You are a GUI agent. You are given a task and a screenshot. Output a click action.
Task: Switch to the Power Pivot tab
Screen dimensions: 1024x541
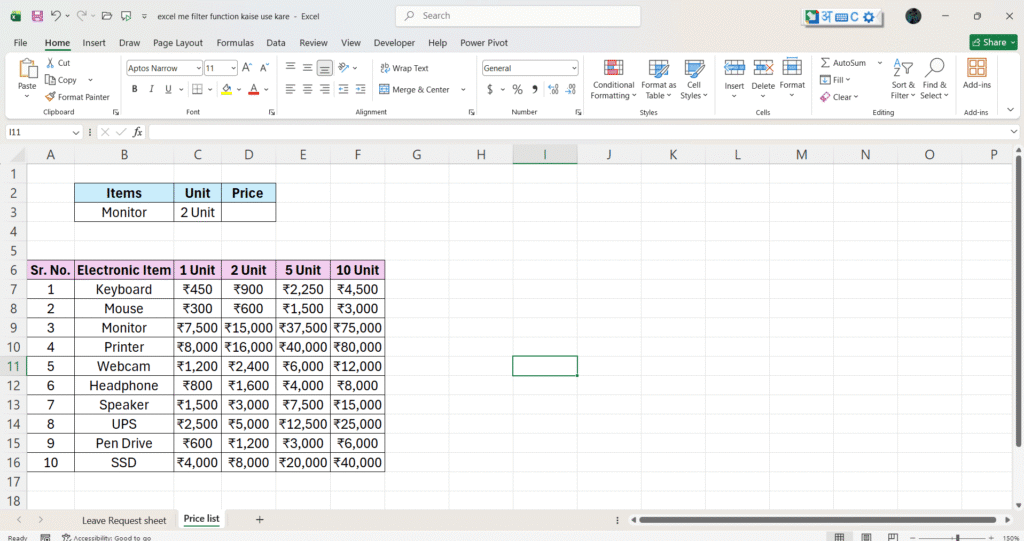point(484,42)
